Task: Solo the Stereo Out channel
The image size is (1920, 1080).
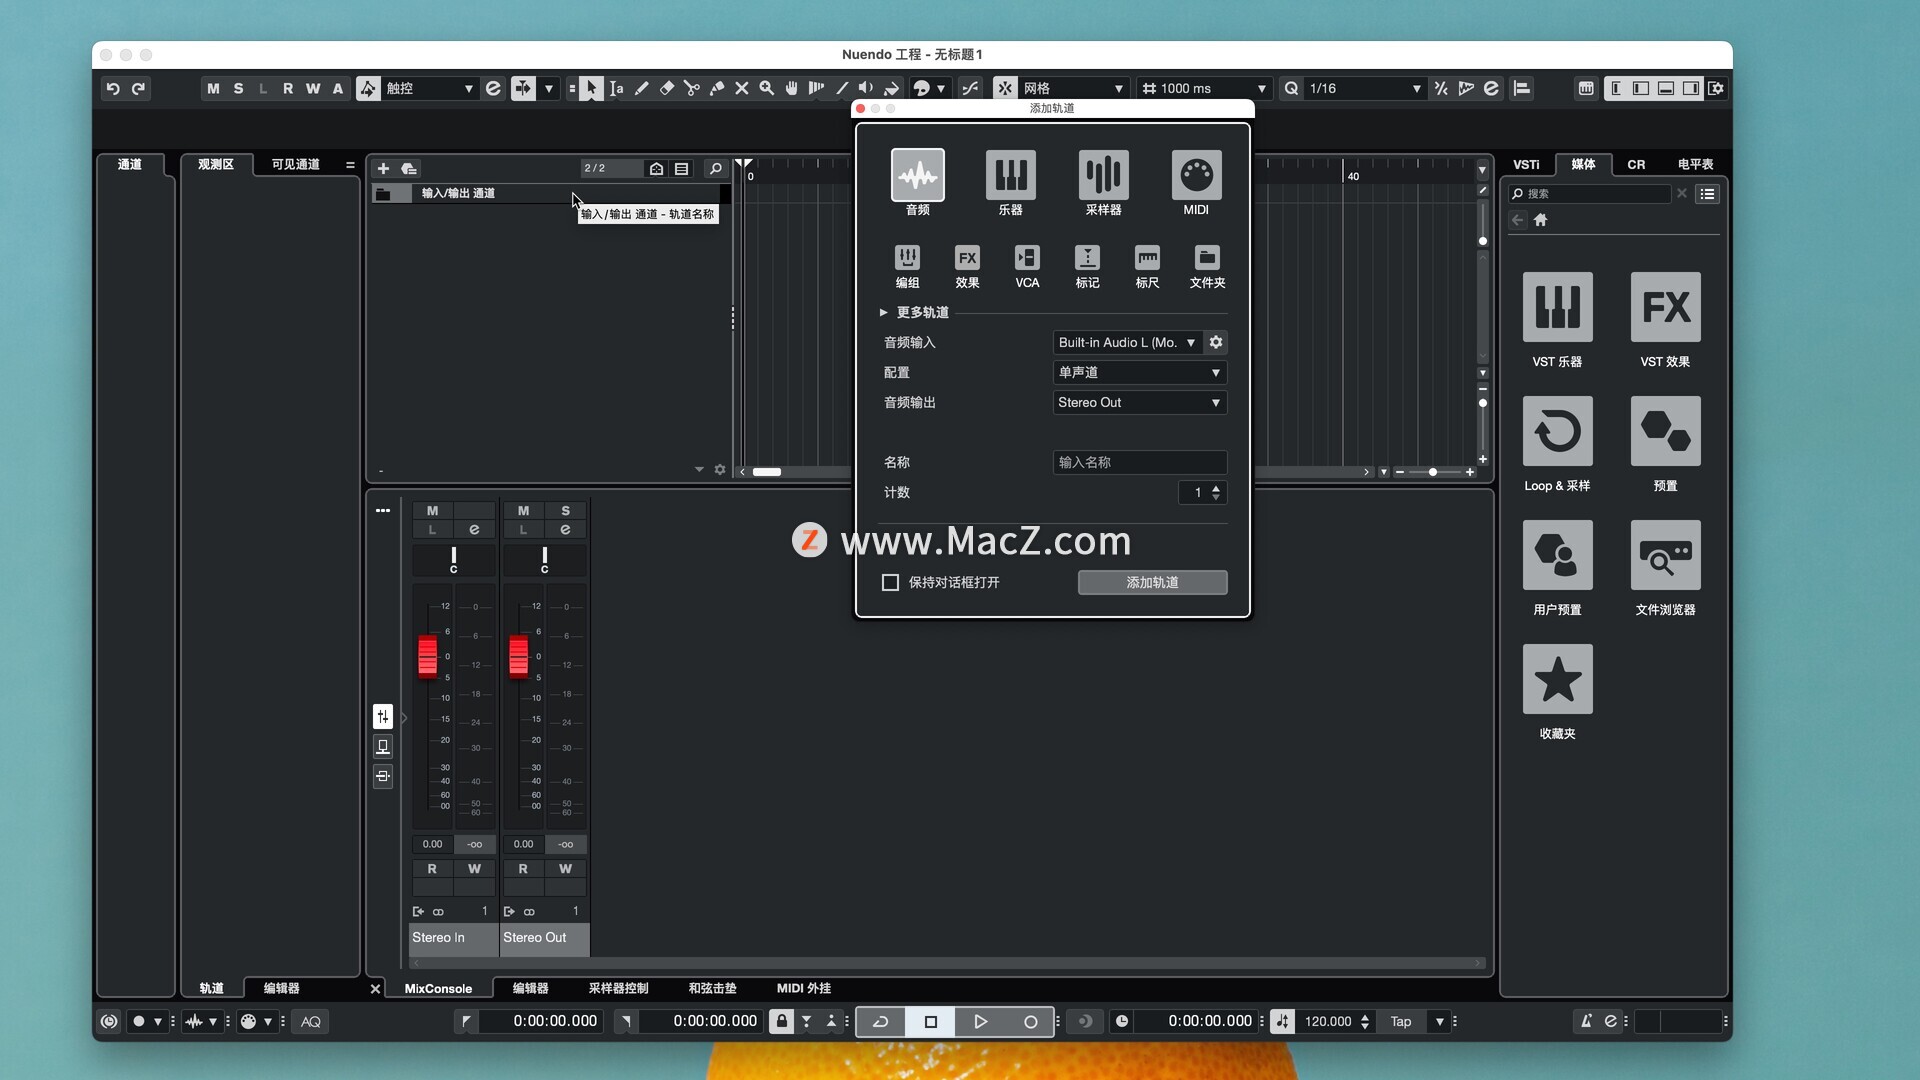Action: pyautogui.click(x=565, y=510)
